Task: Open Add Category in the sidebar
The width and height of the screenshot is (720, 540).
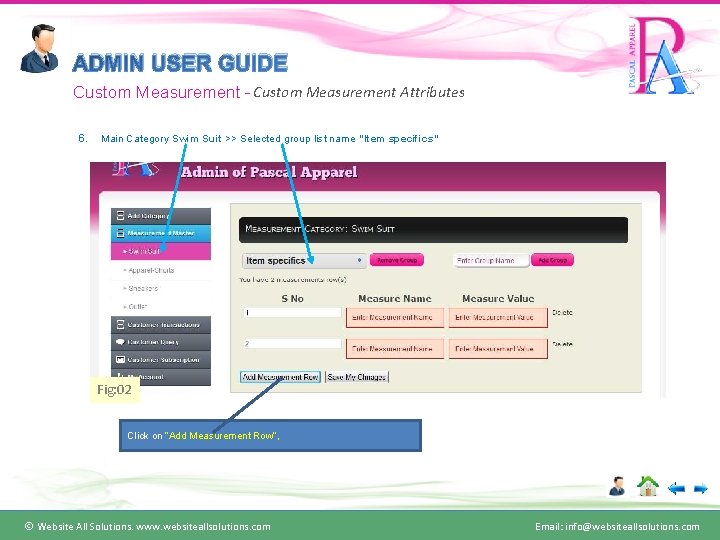Action: pyautogui.click(x=161, y=216)
